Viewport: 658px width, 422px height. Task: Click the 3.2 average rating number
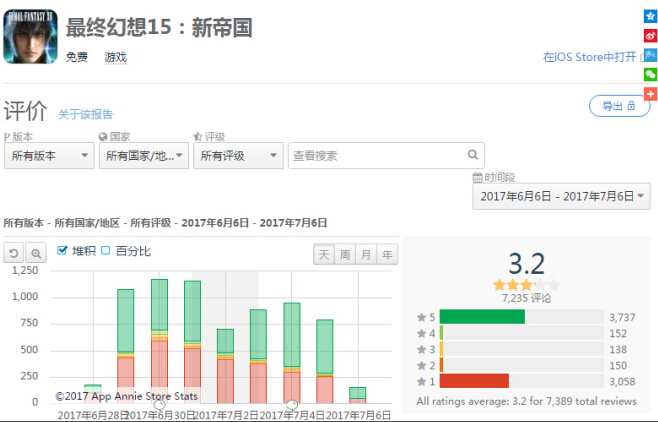coord(527,264)
